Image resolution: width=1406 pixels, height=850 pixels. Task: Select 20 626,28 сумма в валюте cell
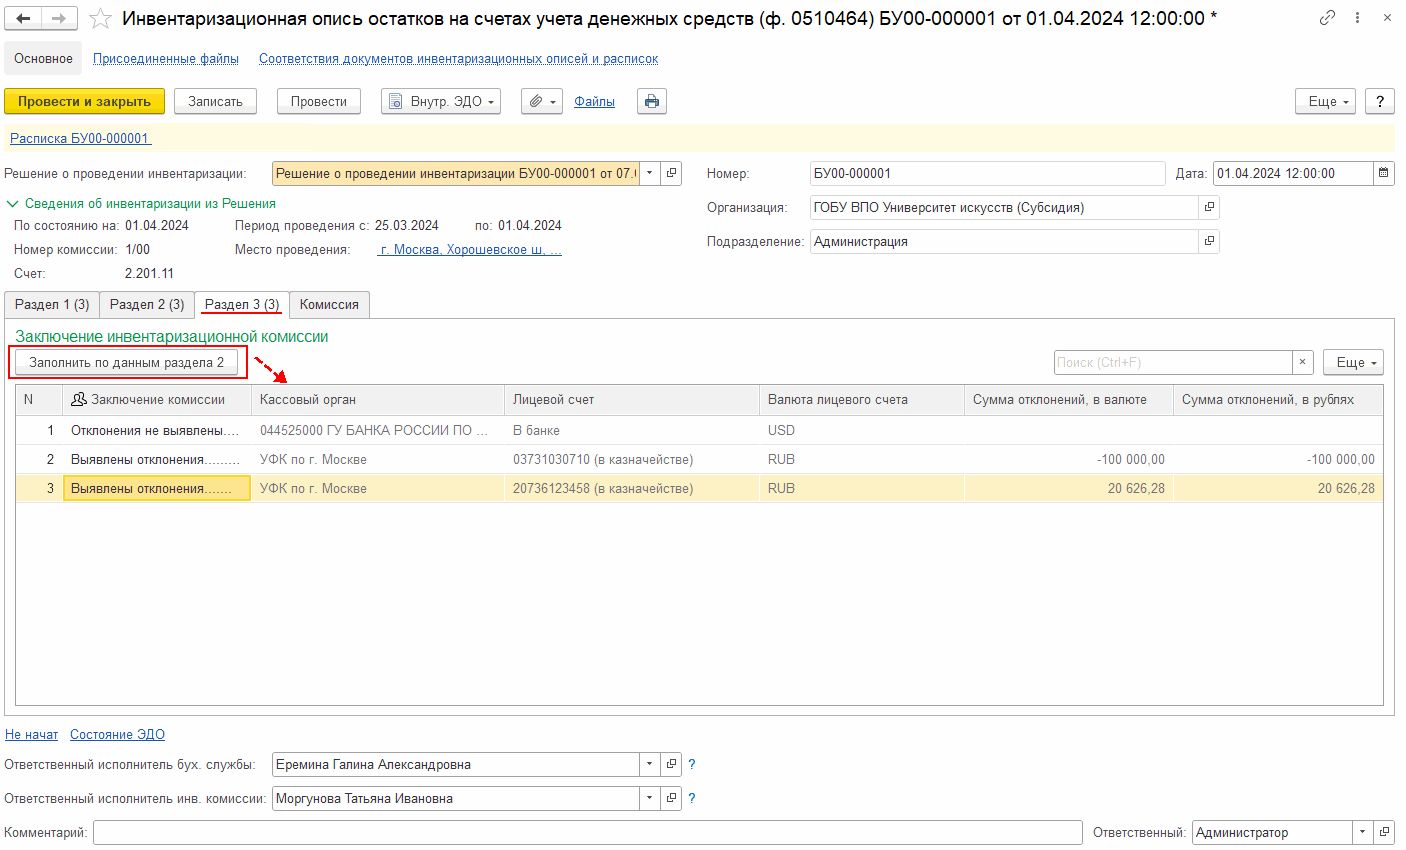click(1069, 488)
